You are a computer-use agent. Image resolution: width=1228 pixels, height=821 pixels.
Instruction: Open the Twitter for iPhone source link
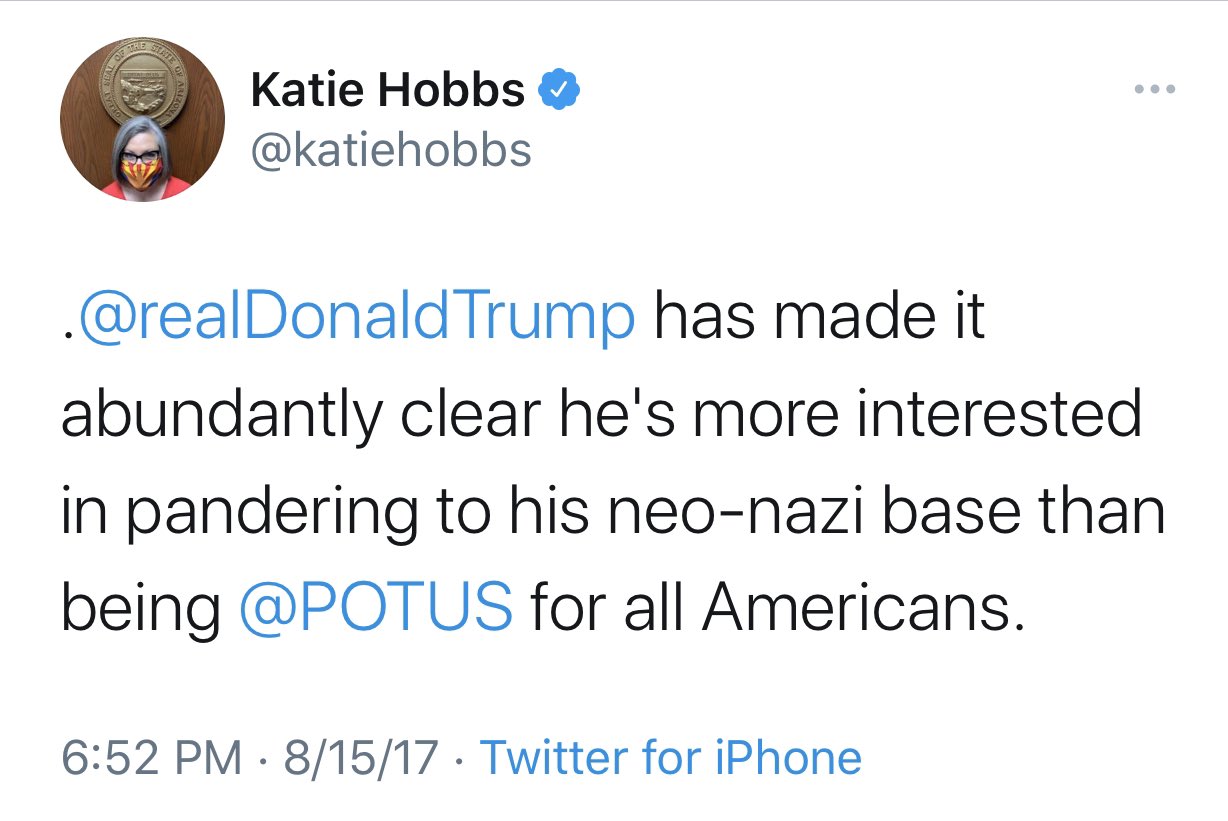(671, 757)
